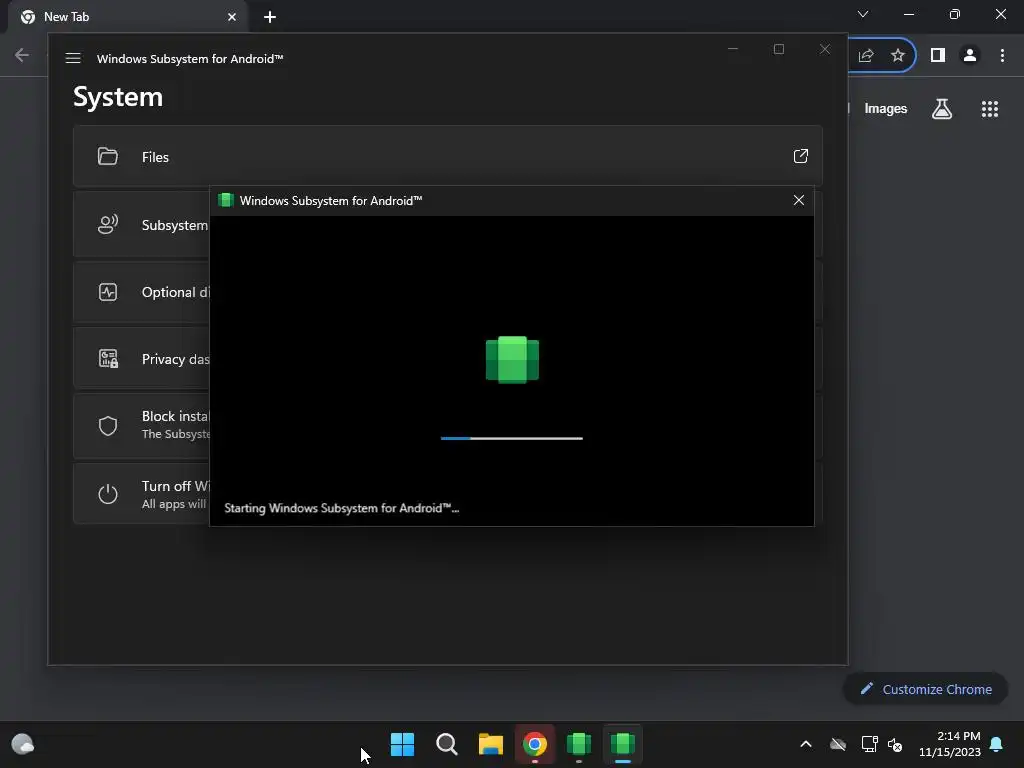Maximize the WSA settings window
The width and height of the screenshot is (1024, 768).
778,49
